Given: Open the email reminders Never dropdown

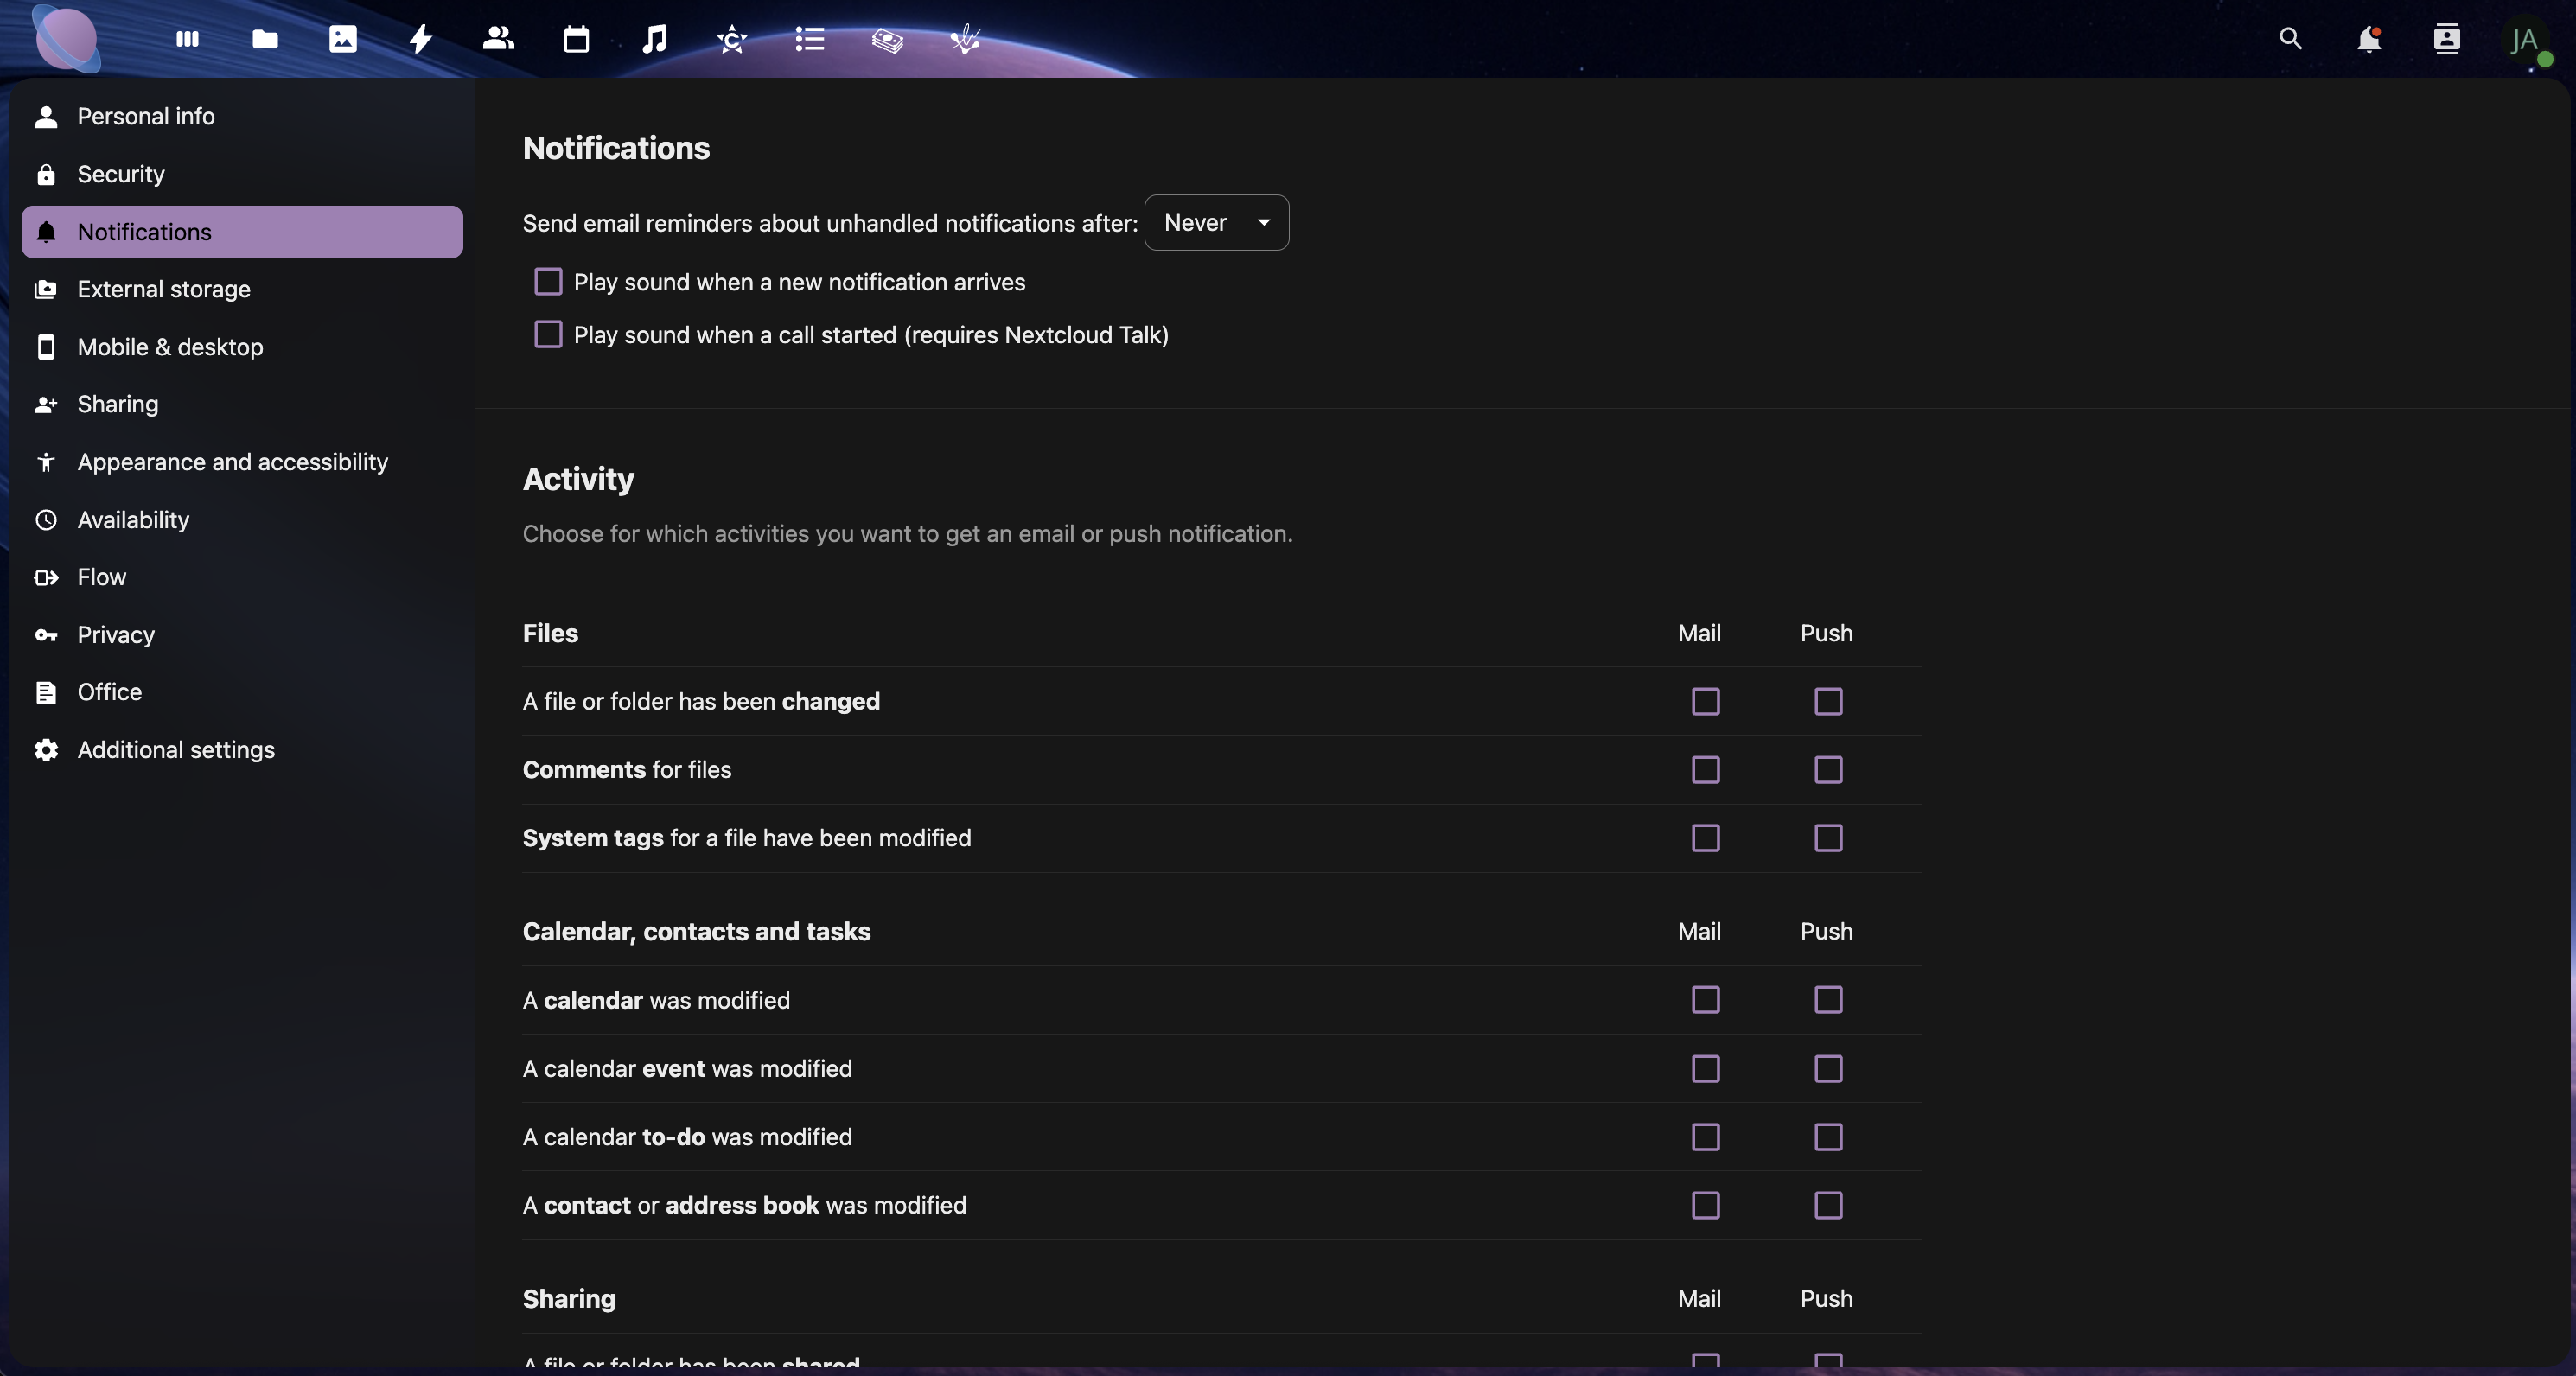Looking at the screenshot, I should [1216, 223].
